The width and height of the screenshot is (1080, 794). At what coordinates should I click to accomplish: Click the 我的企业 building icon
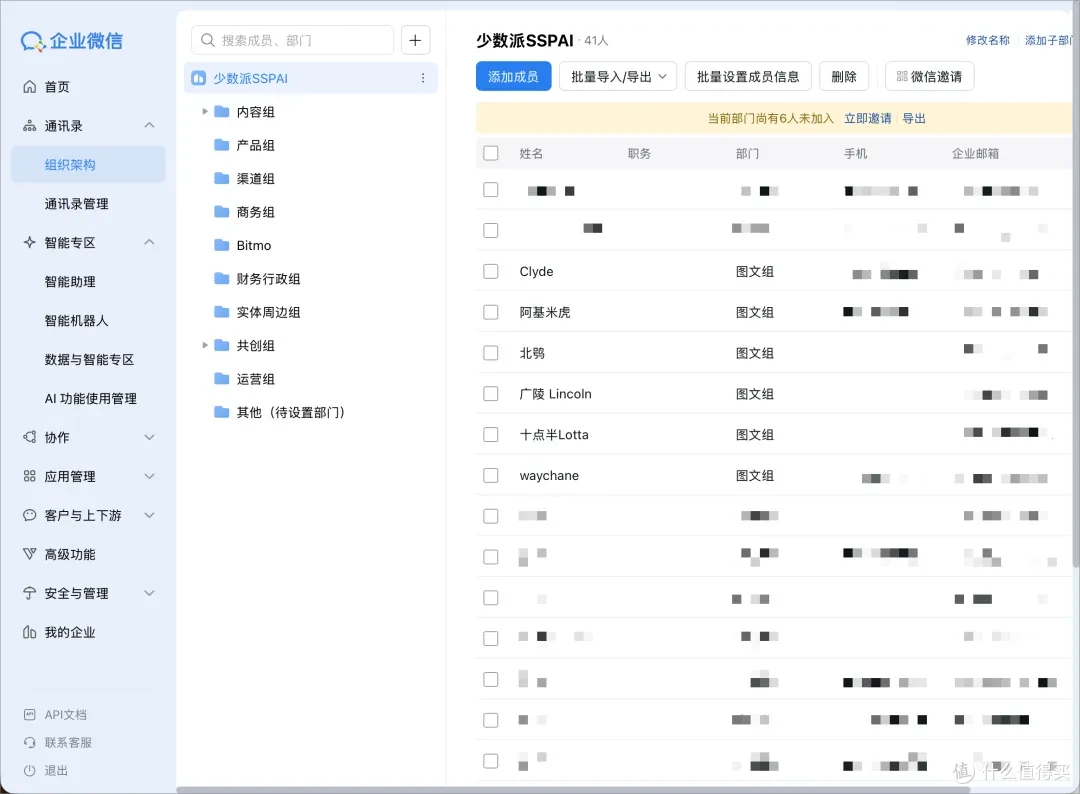30,632
